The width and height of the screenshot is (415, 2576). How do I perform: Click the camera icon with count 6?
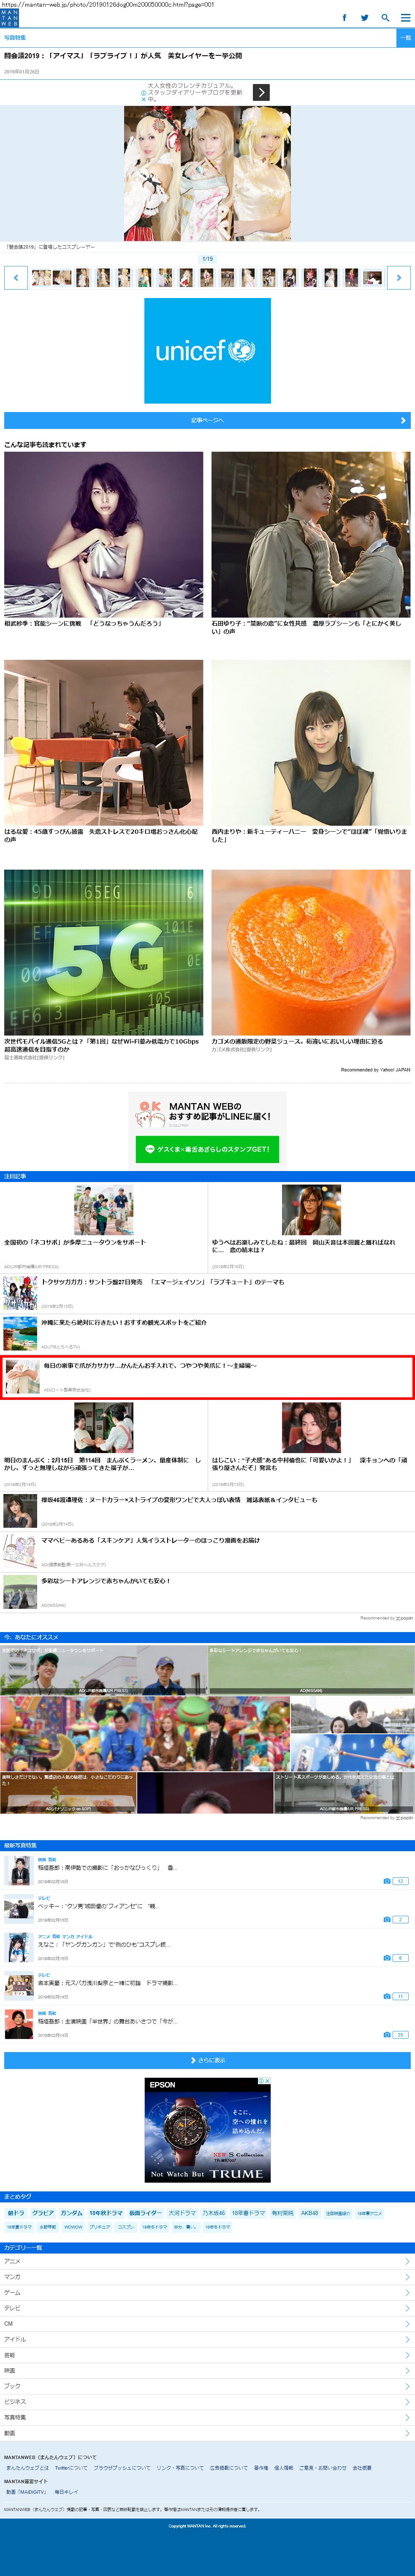[x=387, y=1957]
